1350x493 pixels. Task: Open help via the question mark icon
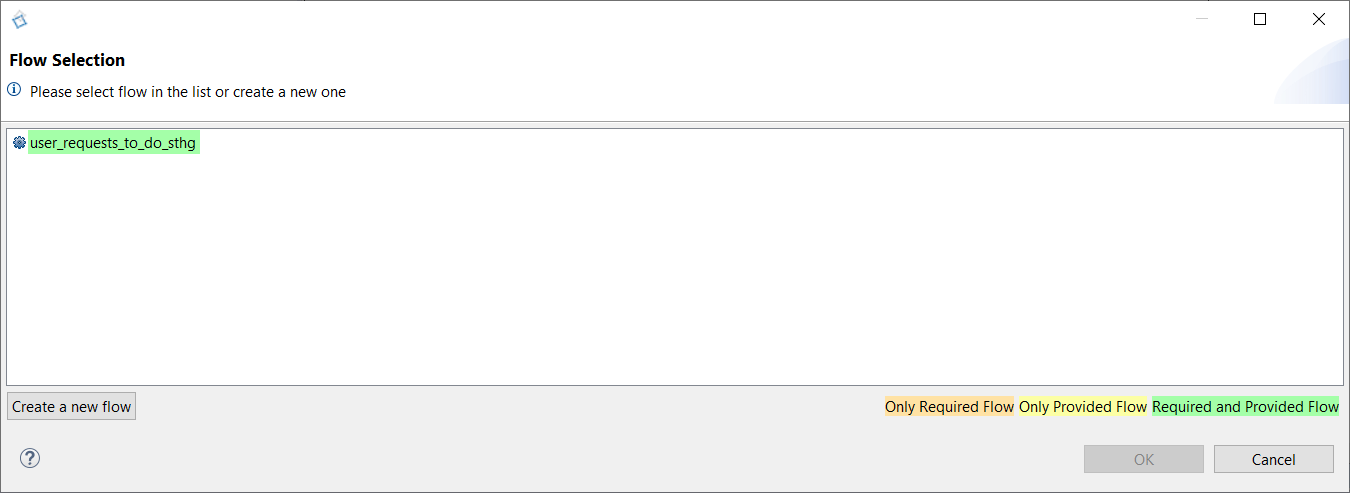pos(30,459)
